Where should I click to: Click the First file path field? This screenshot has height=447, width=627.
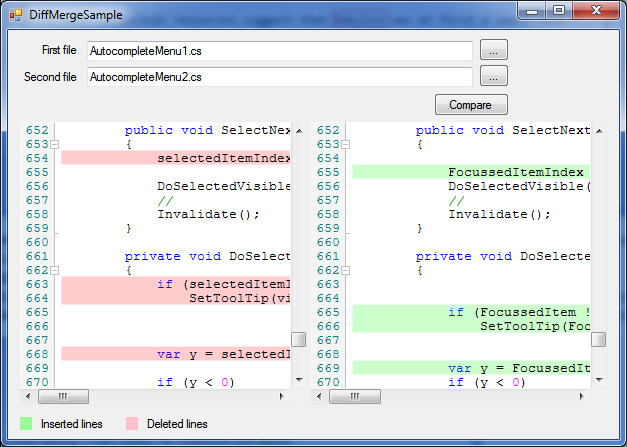[278, 50]
